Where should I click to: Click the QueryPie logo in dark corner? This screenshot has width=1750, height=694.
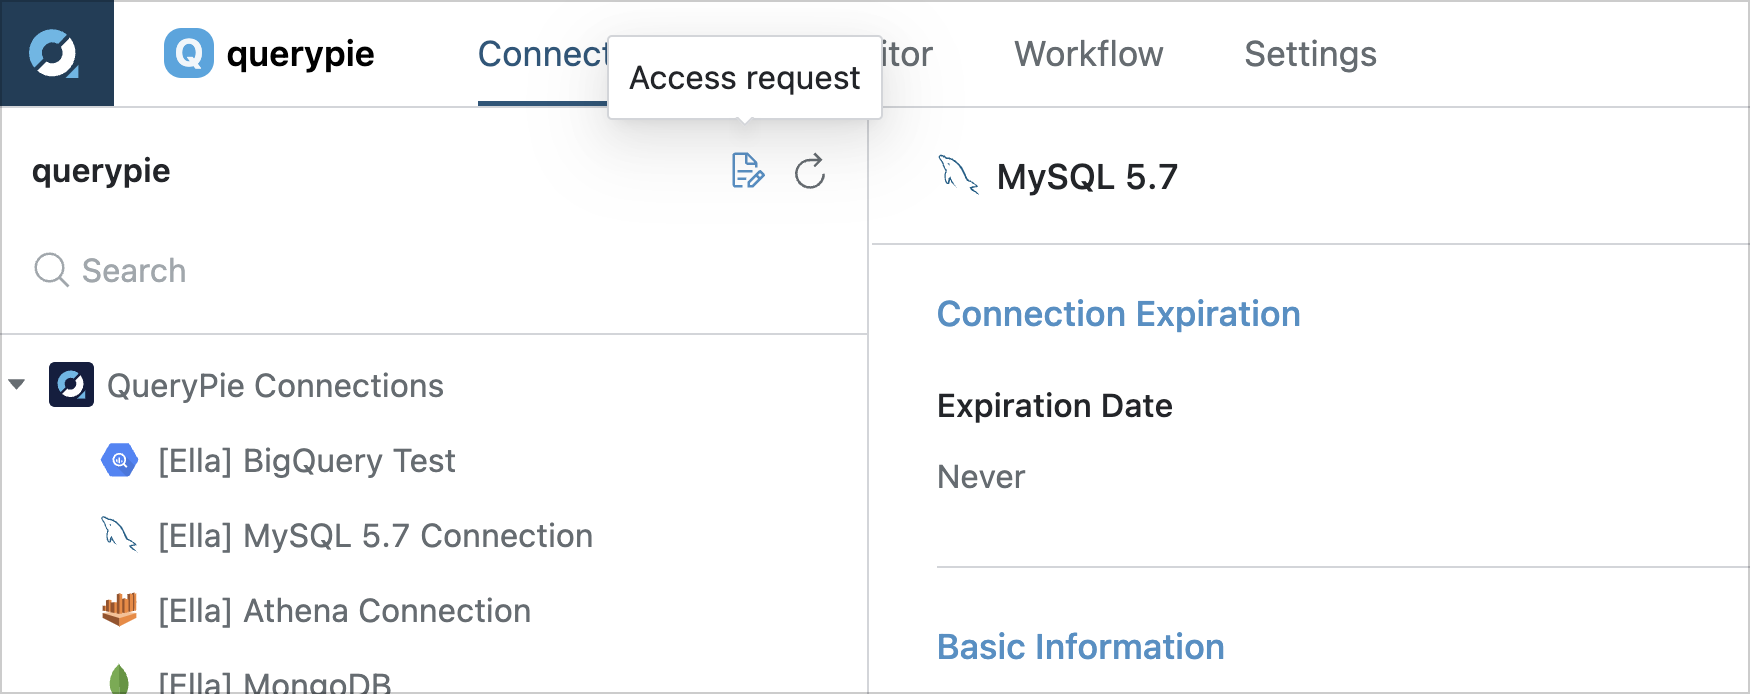54,54
